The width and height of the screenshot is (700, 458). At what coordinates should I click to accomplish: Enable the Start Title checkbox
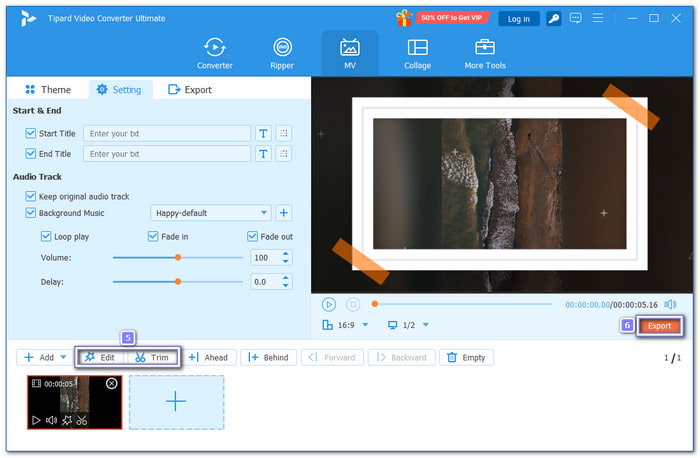click(x=30, y=133)
